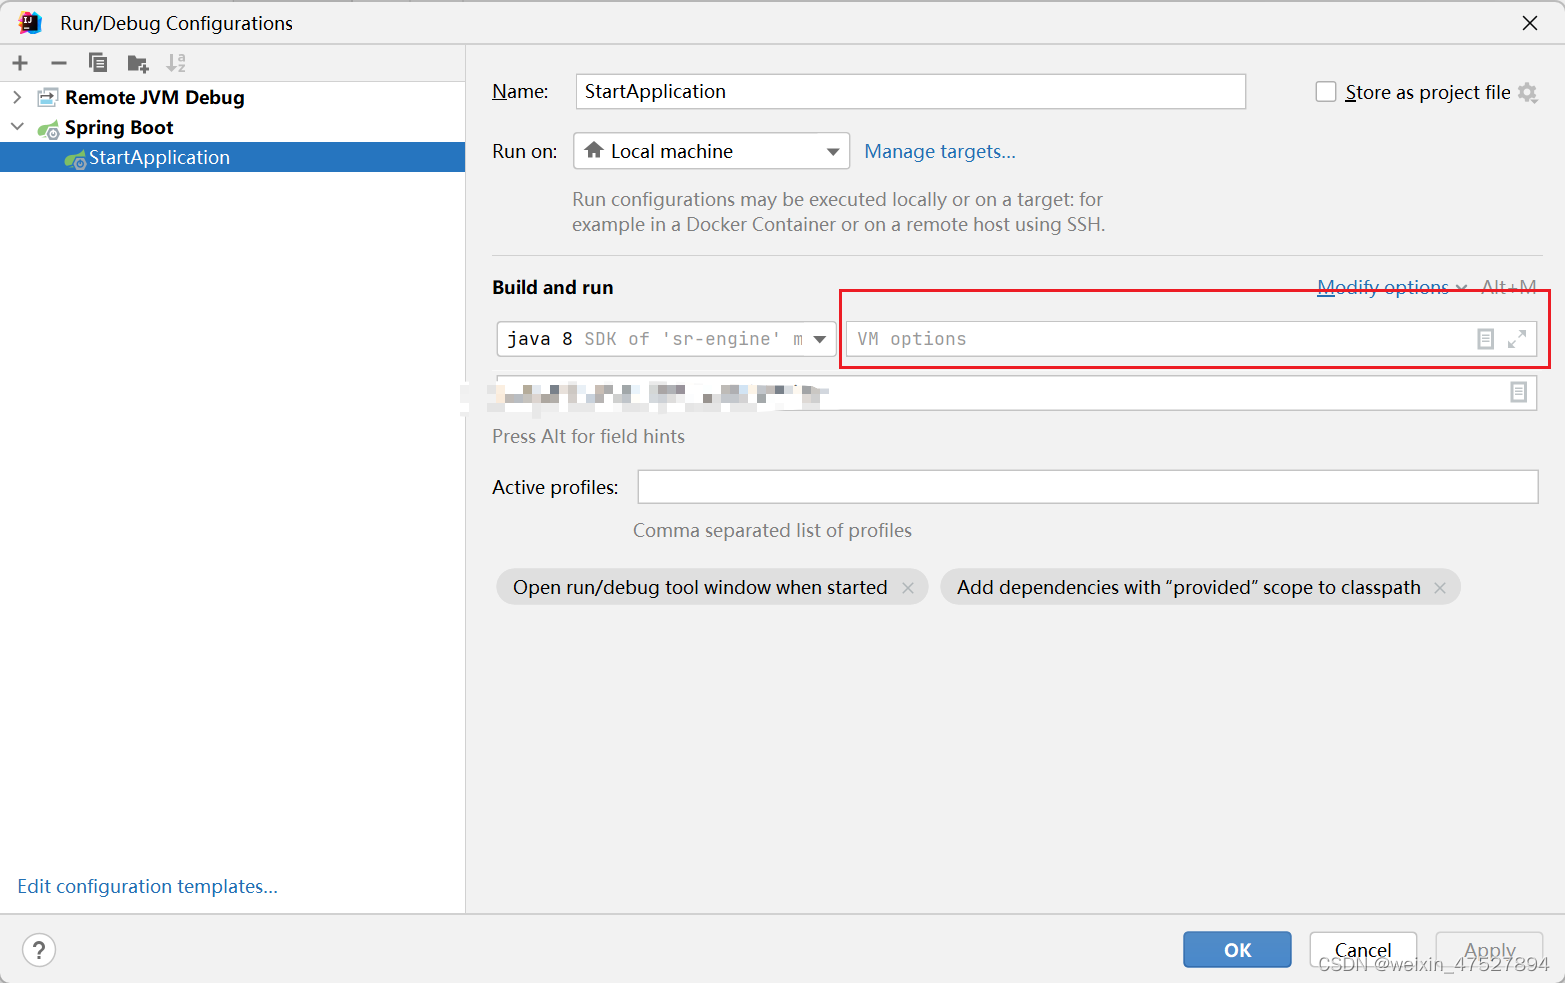This screenshot has width=1565, height=983.
Task: Expand the VM options field
Action: pyautogui.click(x=1517, y=339)
